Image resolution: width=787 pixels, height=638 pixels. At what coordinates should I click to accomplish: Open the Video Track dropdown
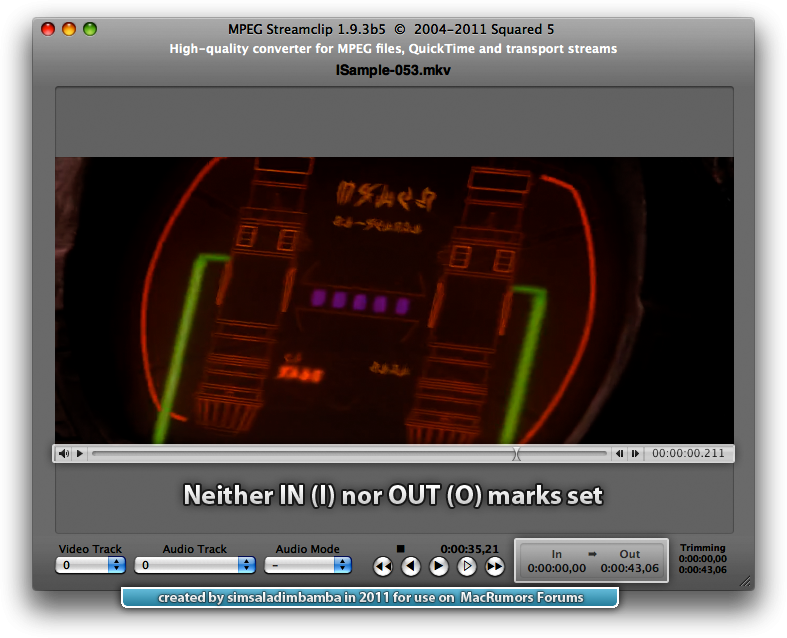point(90,565)
